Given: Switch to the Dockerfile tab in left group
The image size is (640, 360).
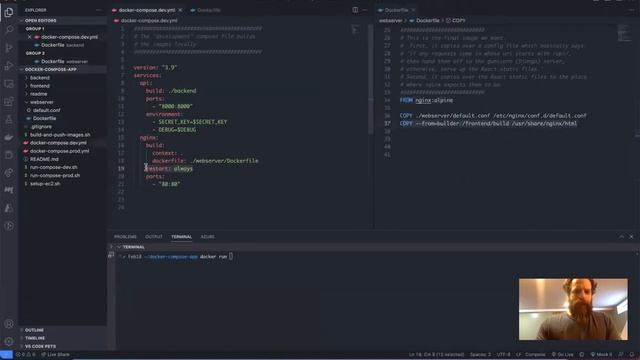Looking at the screenshot, I should (x=209, y=10).
